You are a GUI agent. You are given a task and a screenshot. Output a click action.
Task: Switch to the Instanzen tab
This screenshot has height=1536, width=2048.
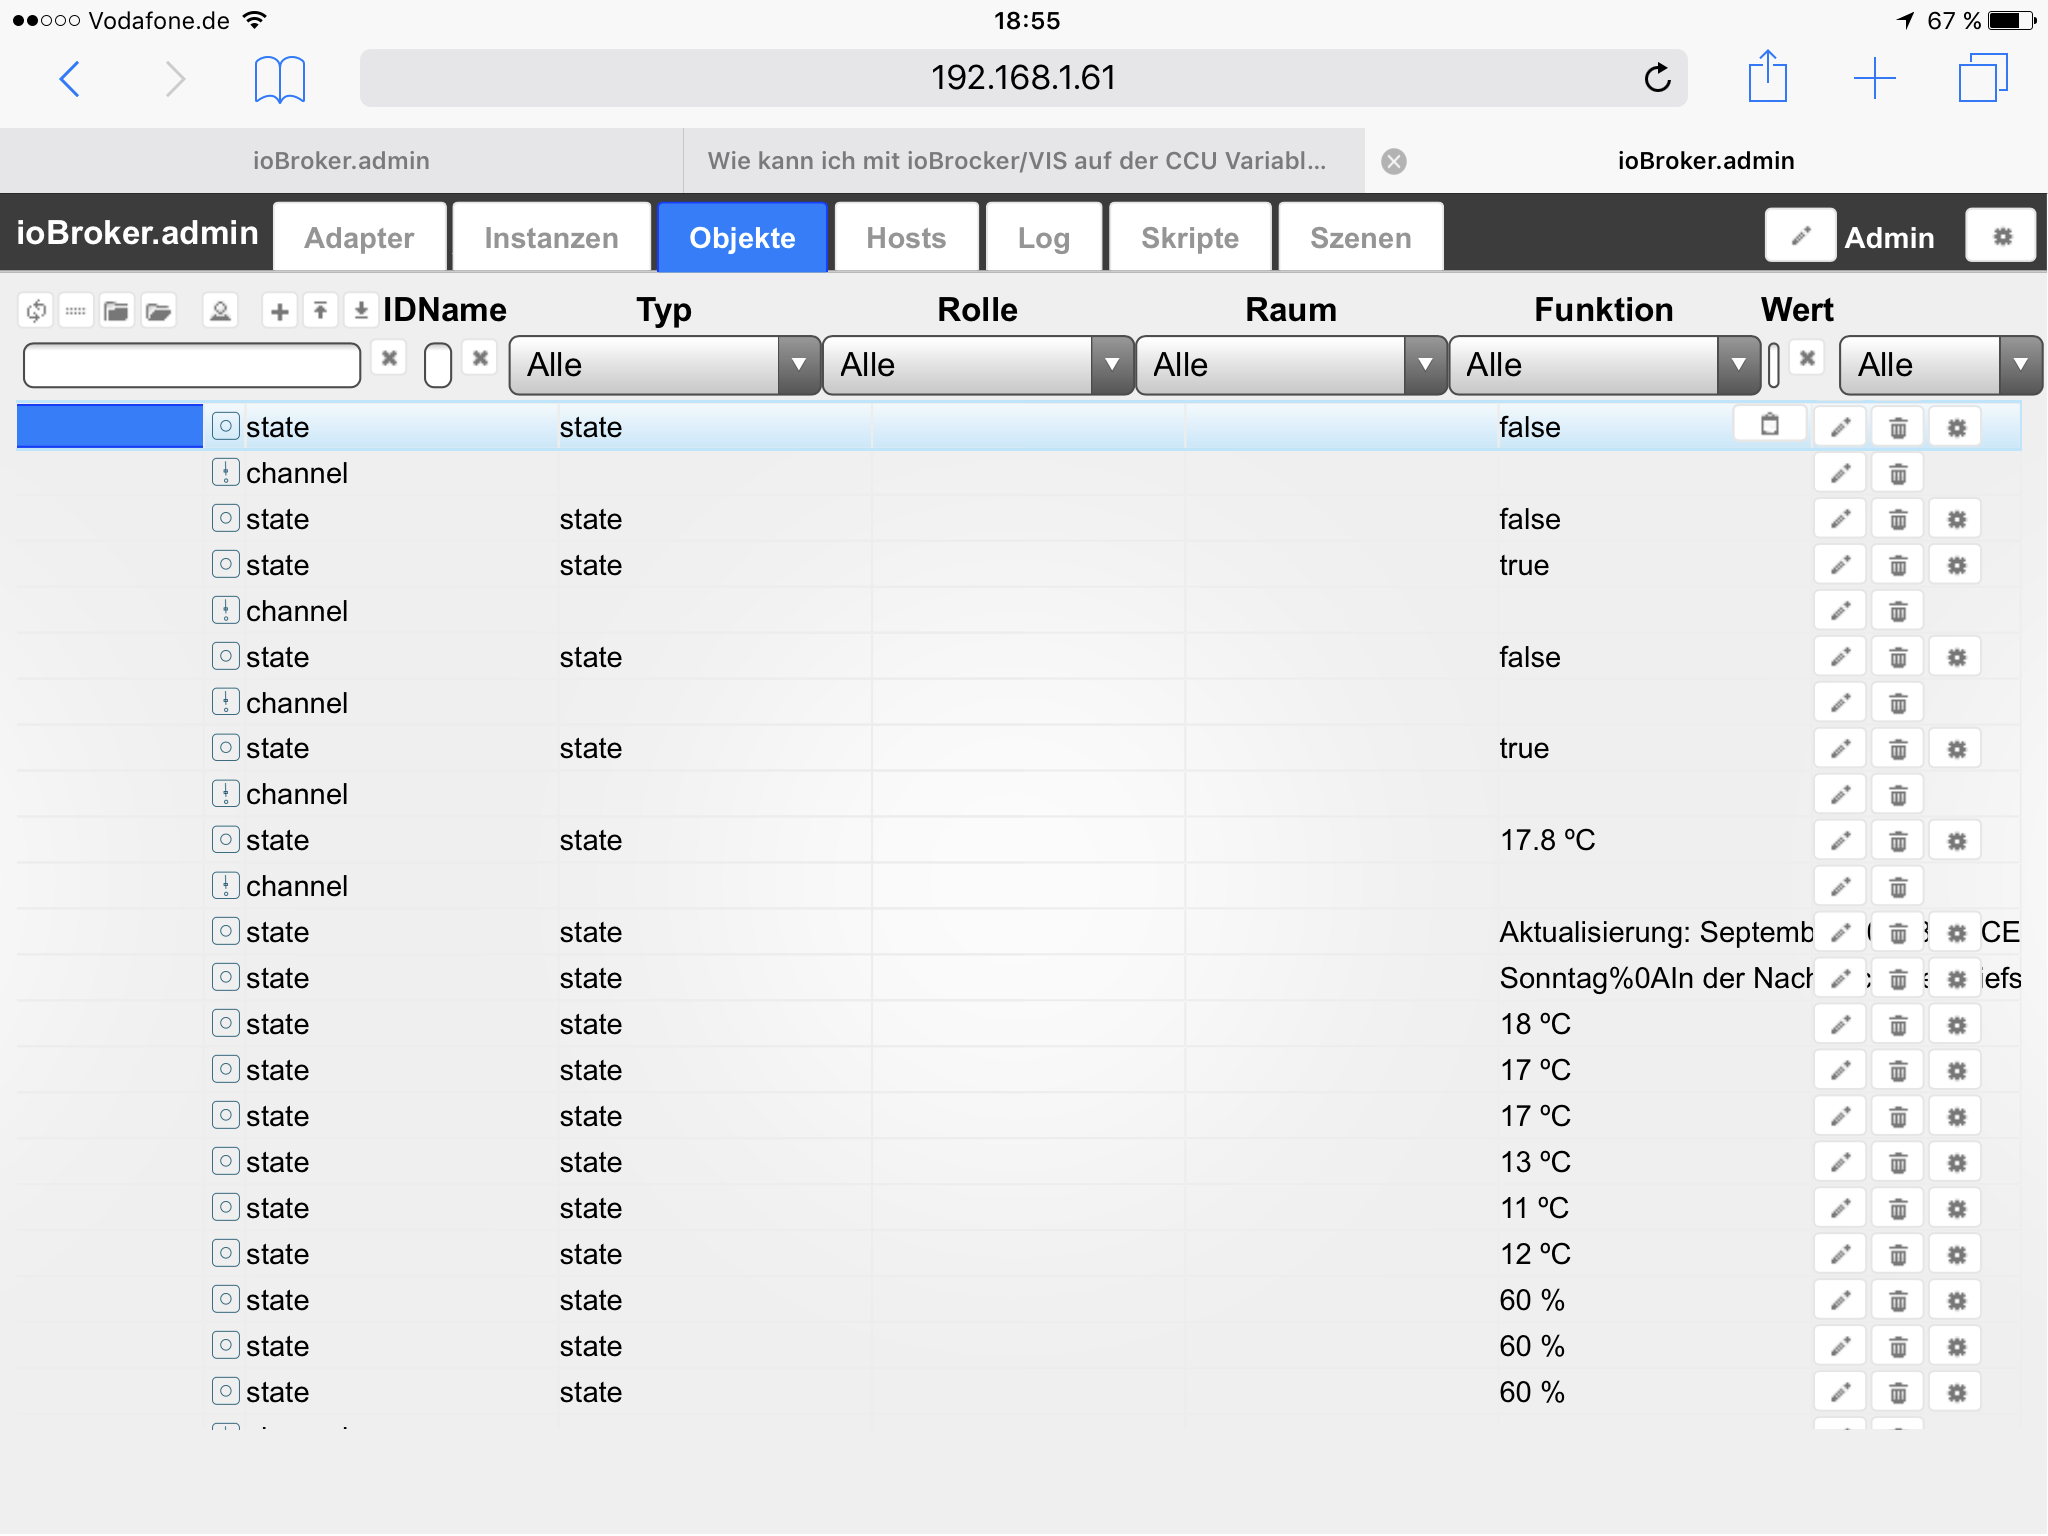(551, 238)
